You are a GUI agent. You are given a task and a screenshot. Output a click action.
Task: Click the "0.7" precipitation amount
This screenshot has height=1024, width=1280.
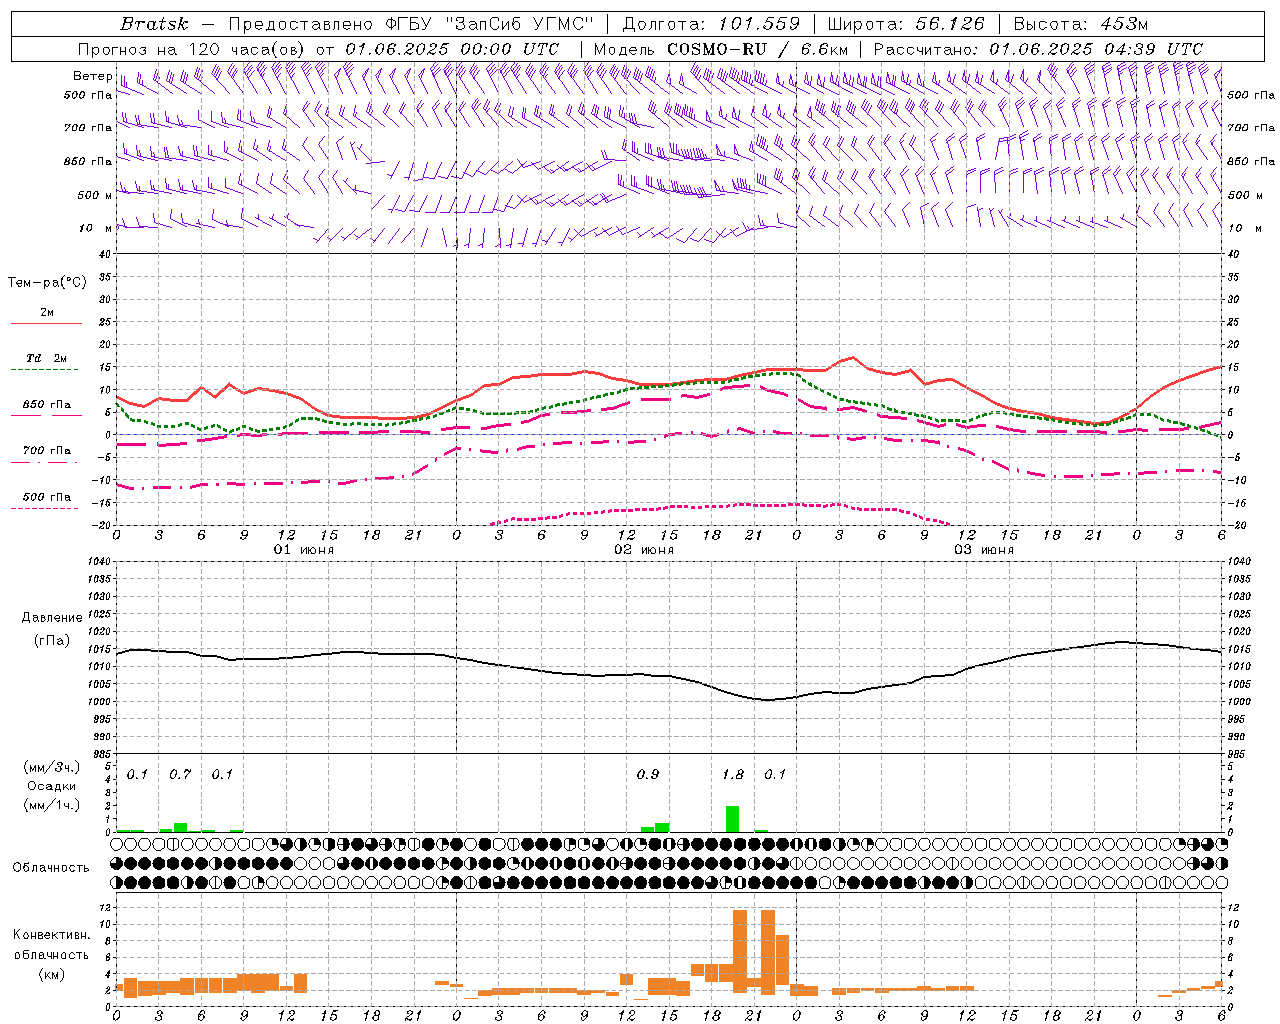pos(180,775)
